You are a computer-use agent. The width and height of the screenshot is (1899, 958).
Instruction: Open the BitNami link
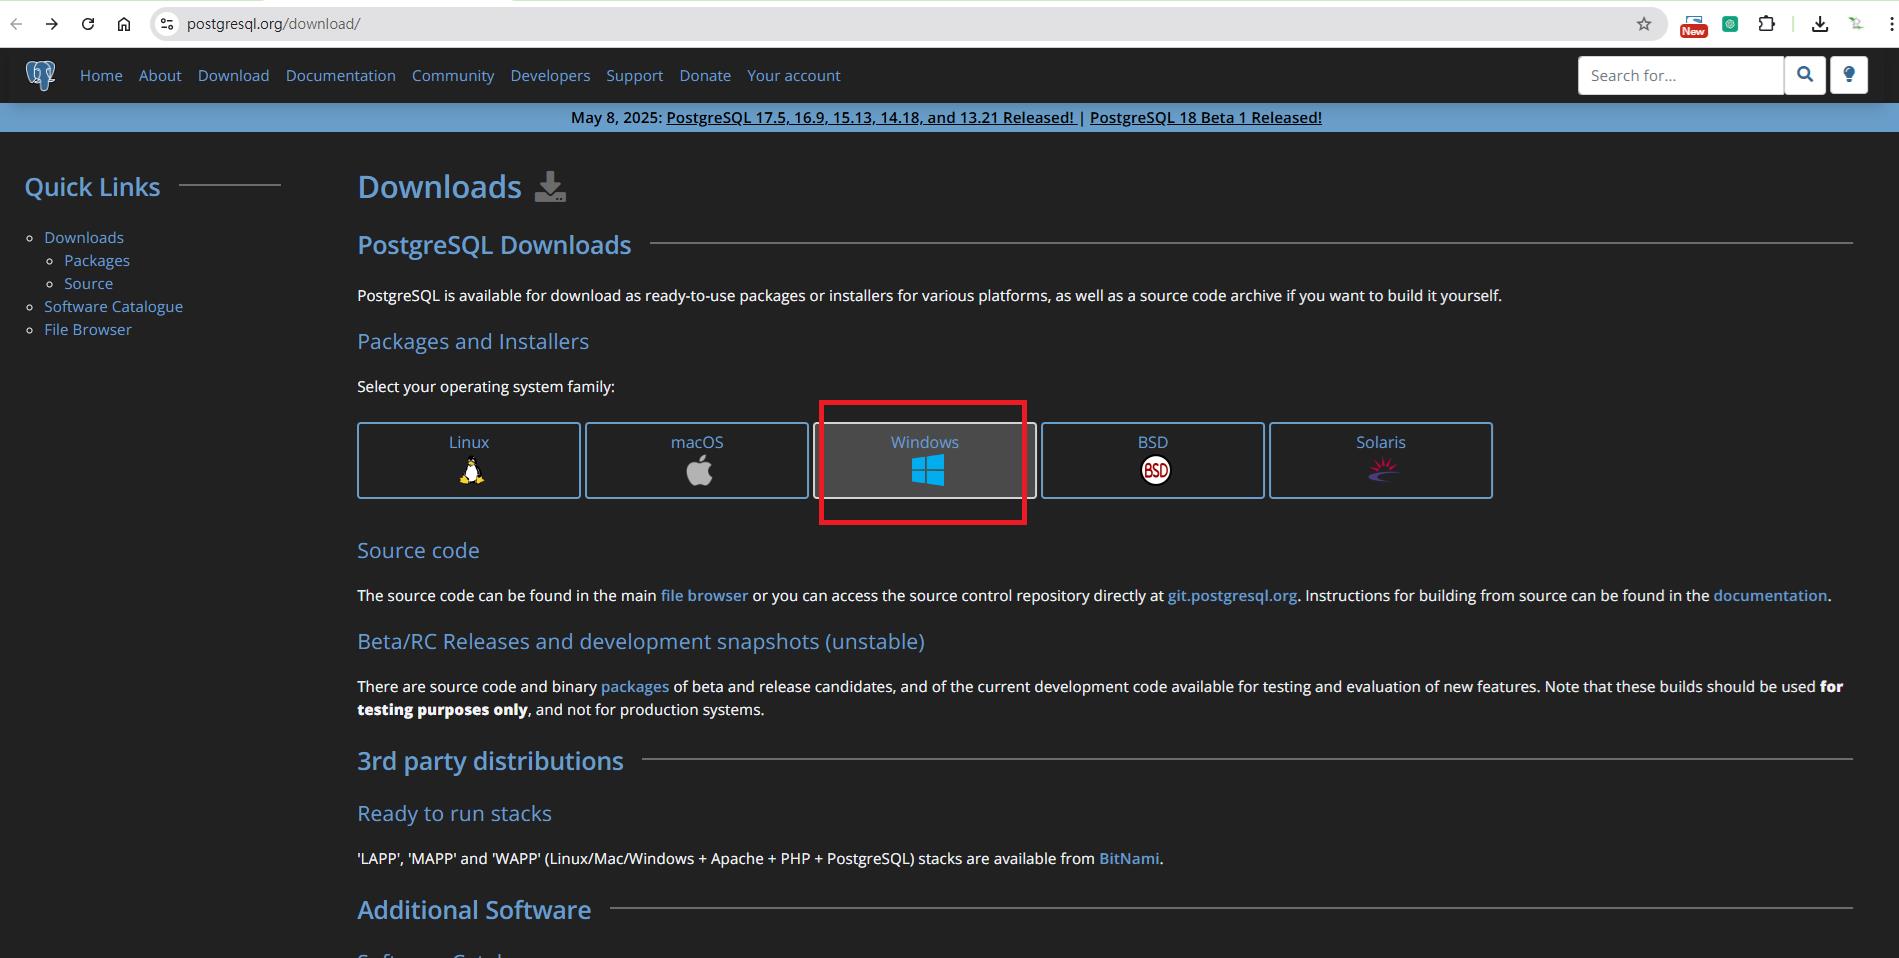(x=1129, y=858)
